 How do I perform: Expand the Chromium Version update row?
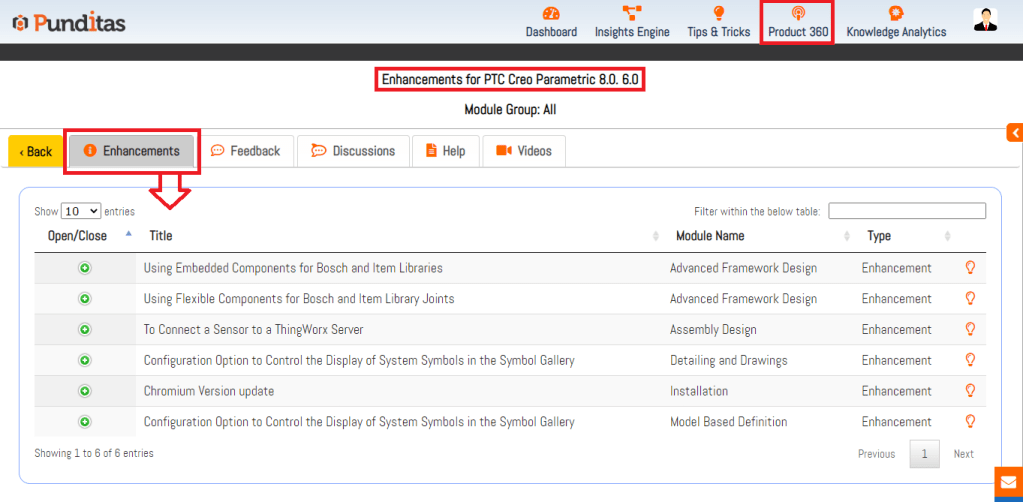click(85, 391)
